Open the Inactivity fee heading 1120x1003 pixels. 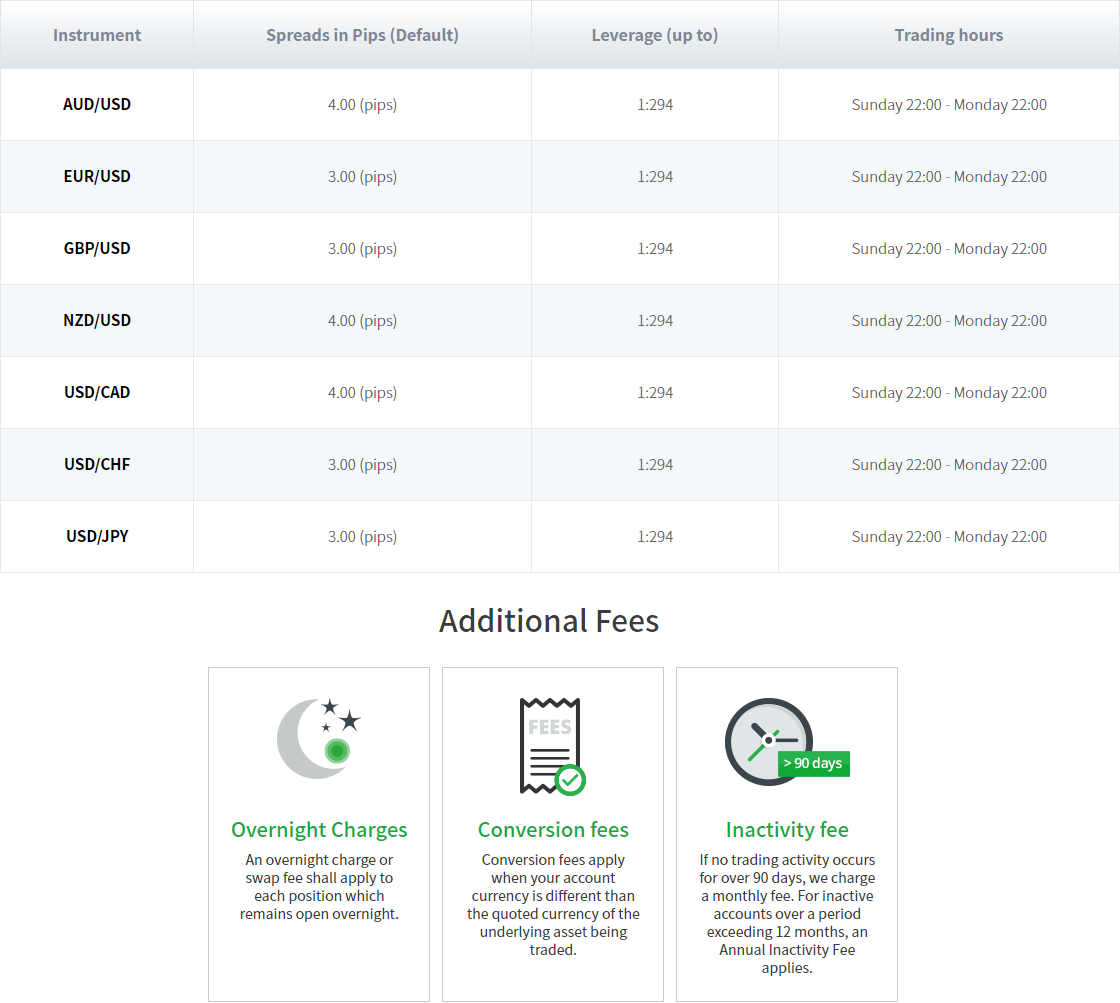(787, 830)
